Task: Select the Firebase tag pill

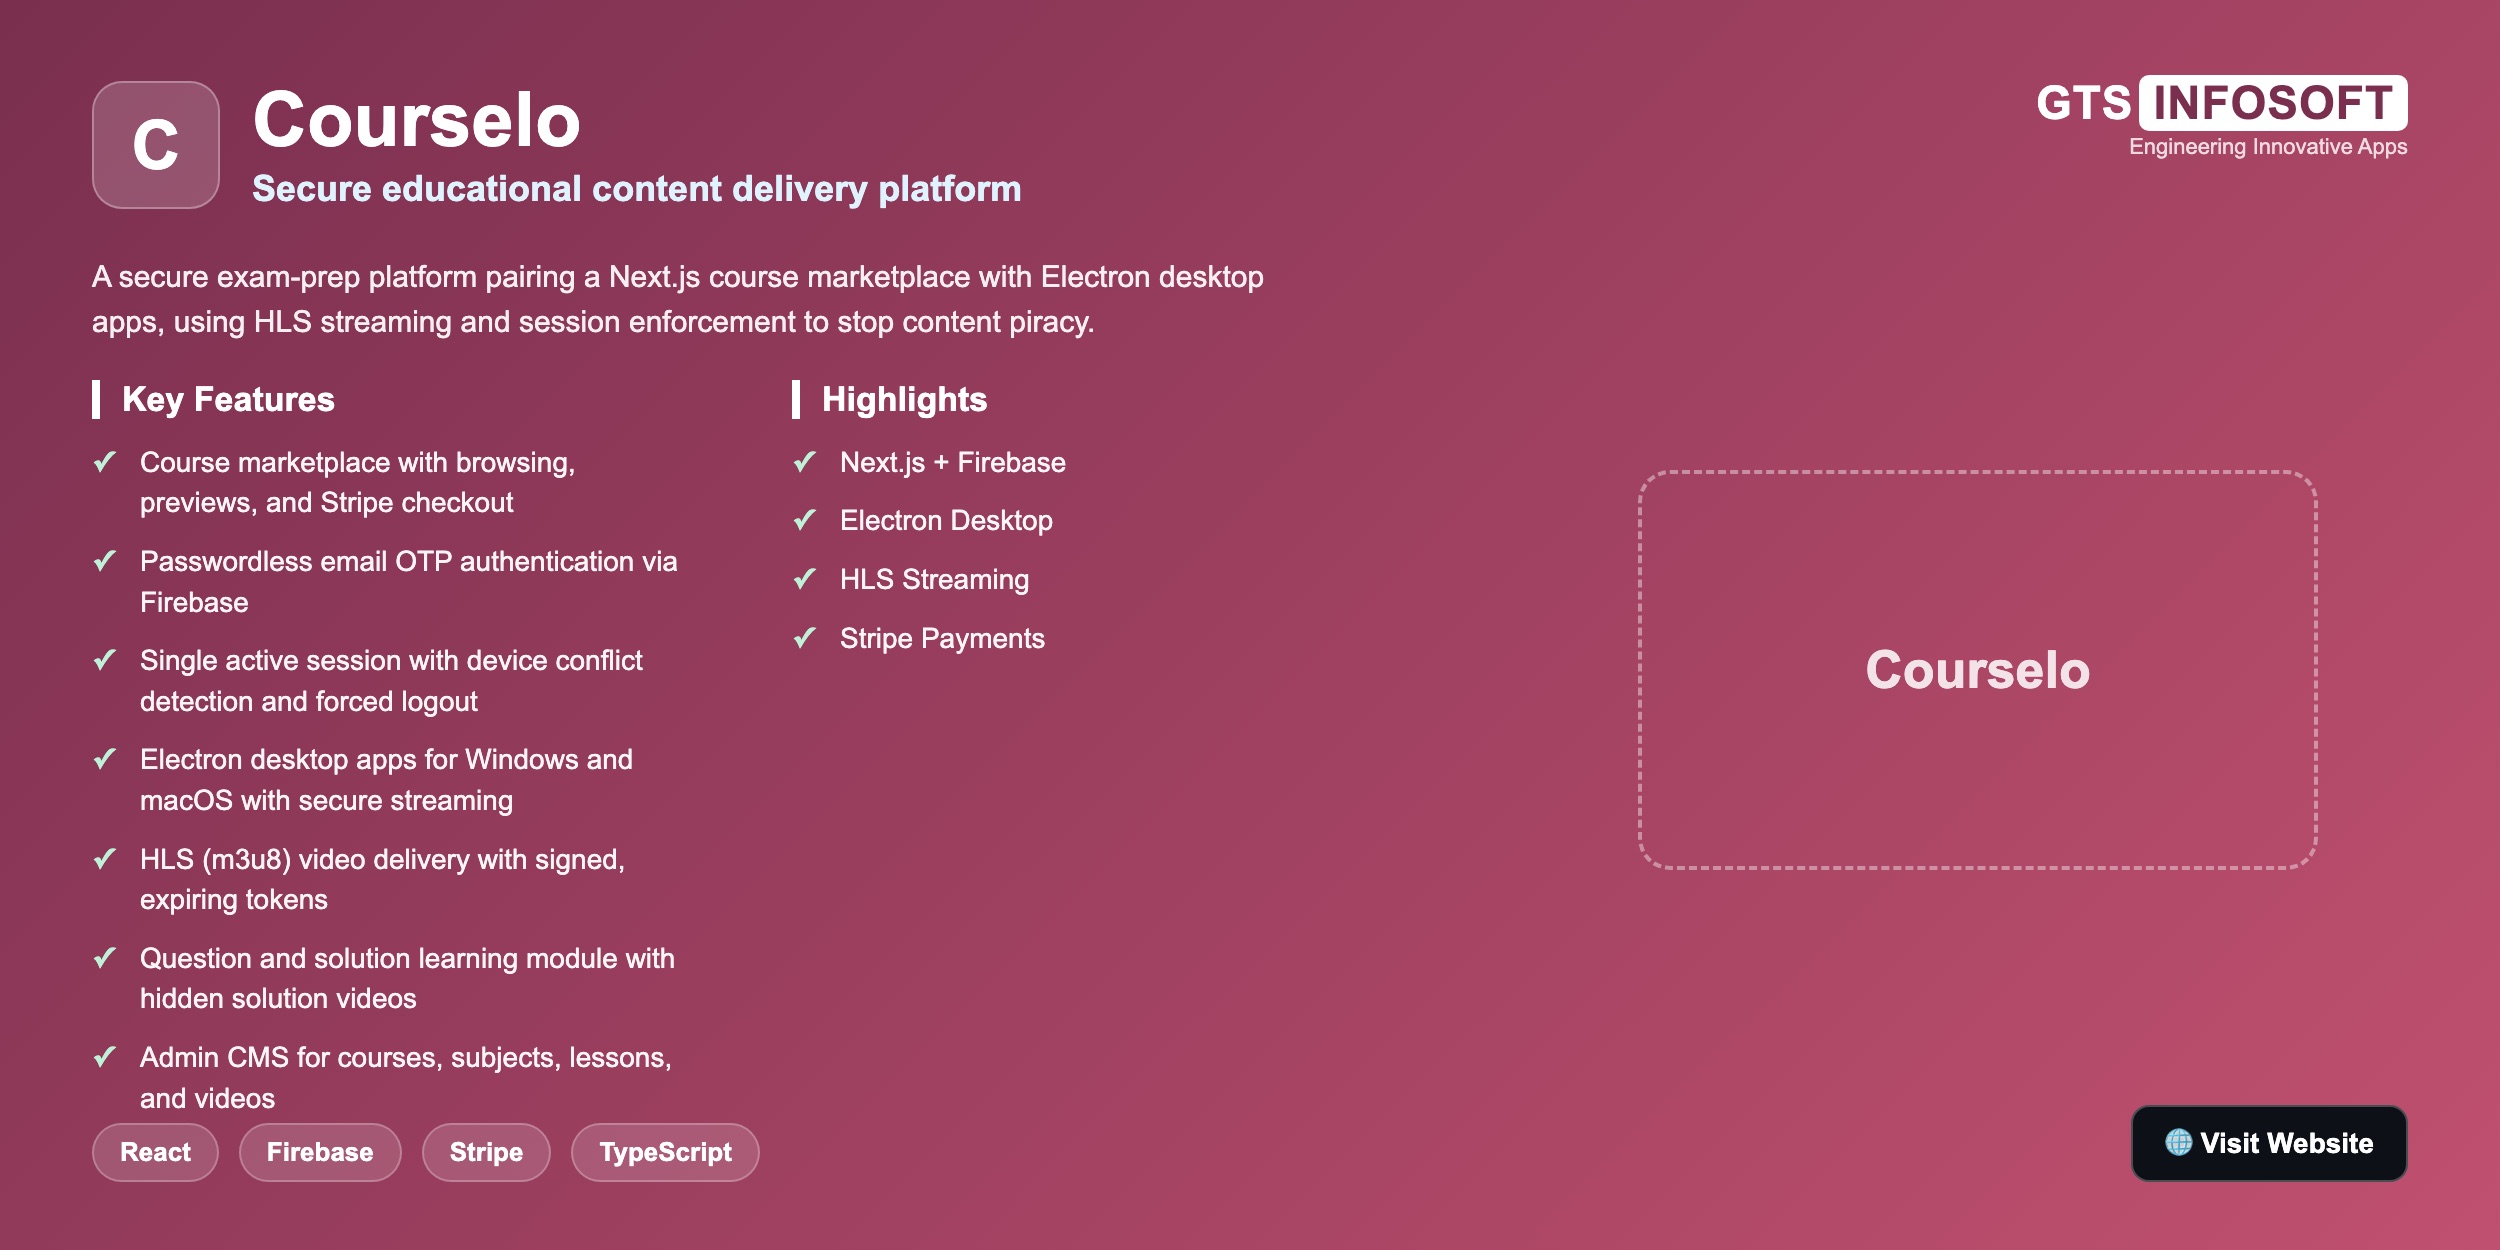Action: point(320,1152)
